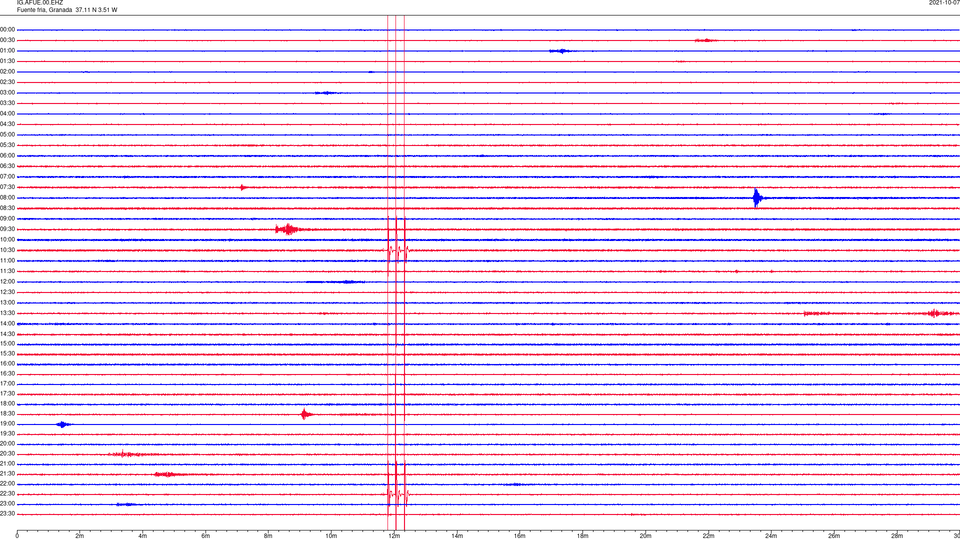This screenshot has width=960, height=540.
Task: Select the 07:30 trace time label
Action: pos(7,187)
